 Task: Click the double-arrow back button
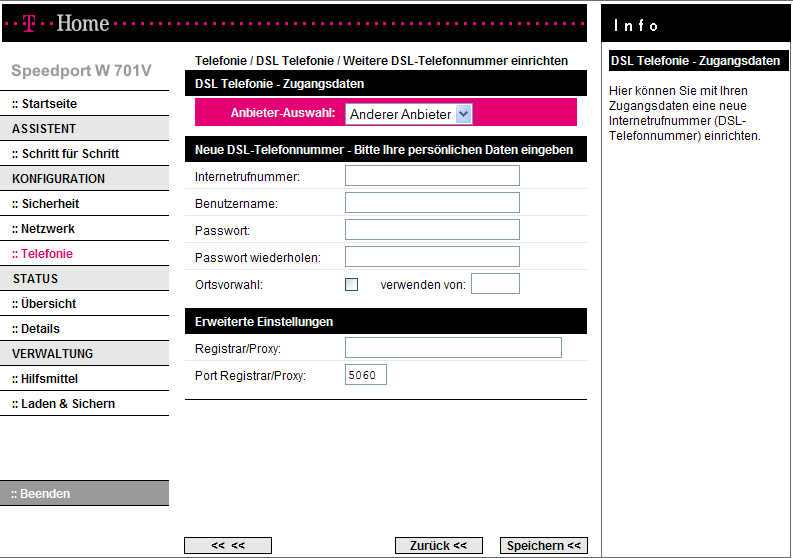coord(228,545)
